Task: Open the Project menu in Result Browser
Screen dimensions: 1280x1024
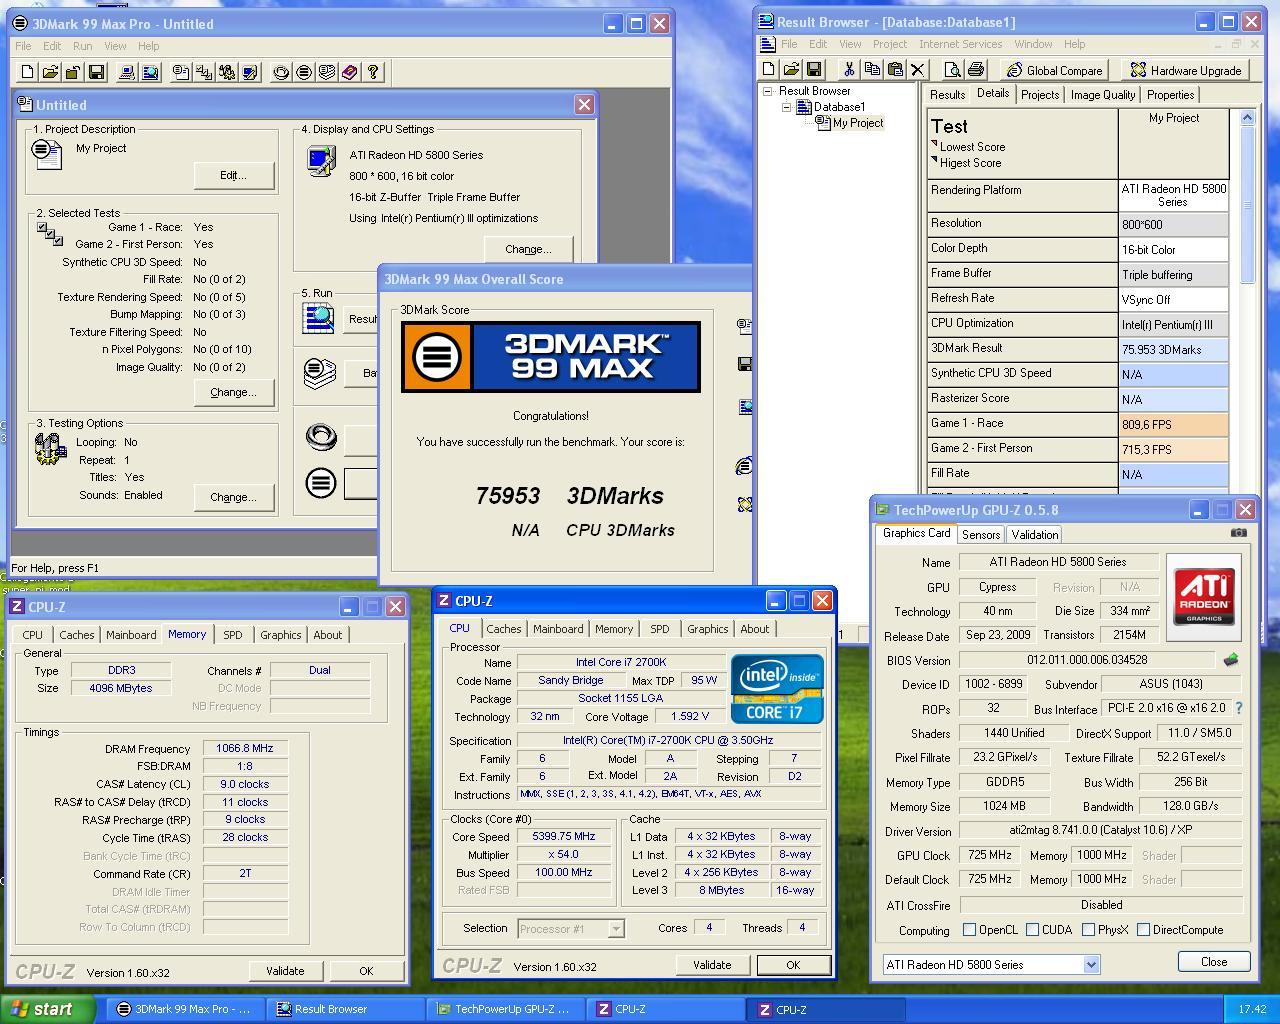Action: click(x=889, y=44)
